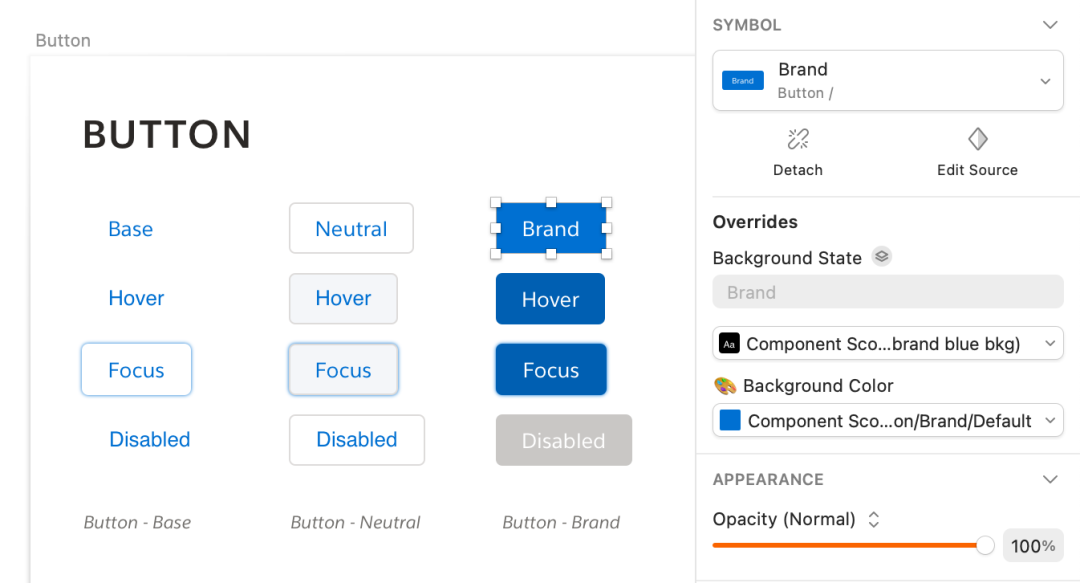
Task: Click the Aa text style icon
Action: 729,344
